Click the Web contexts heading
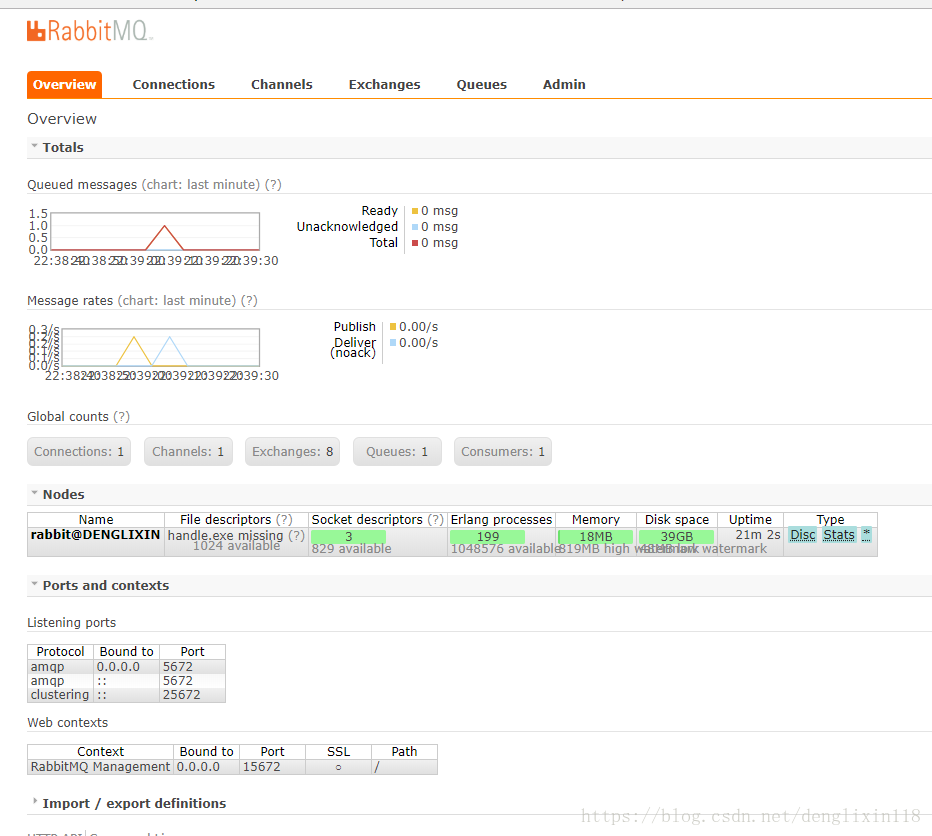This screenshot has height=836, width=932. coord(68,723)
